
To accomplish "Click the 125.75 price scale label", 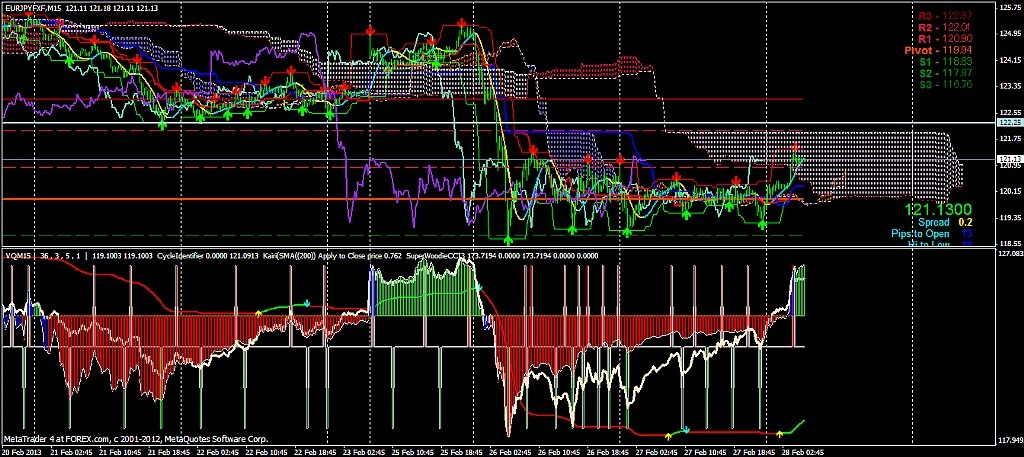I will (x=1010, y=7).
